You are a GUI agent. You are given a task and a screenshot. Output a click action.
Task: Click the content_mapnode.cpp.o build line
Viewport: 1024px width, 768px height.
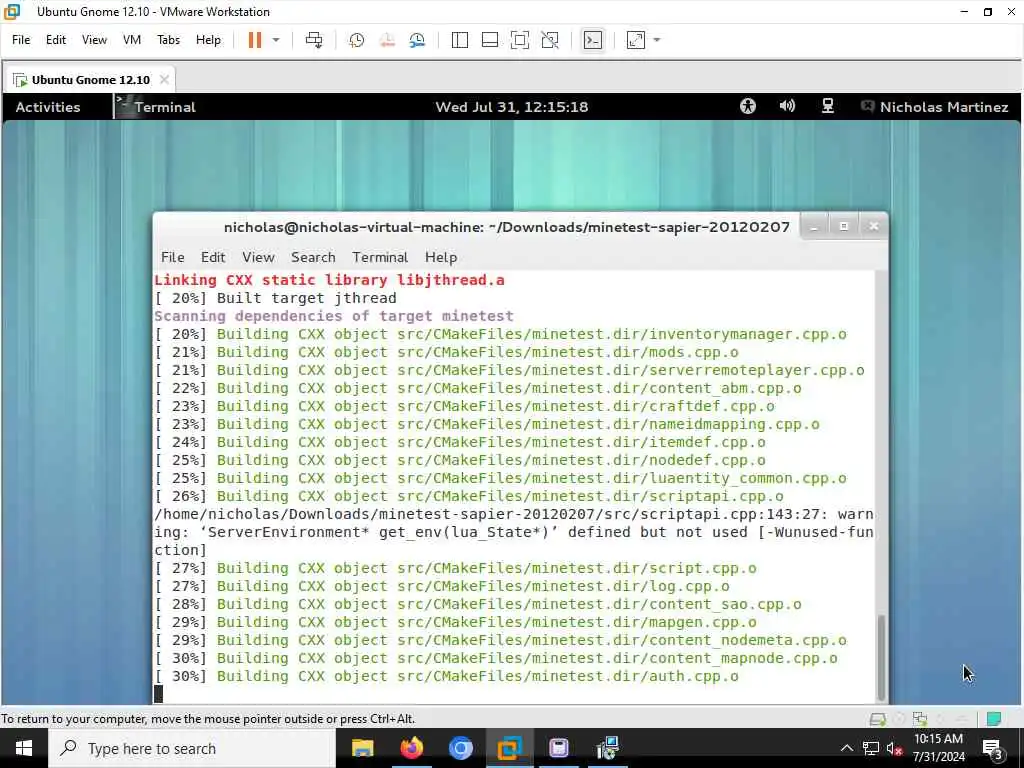pyautogui.click(x=496, y=658)
